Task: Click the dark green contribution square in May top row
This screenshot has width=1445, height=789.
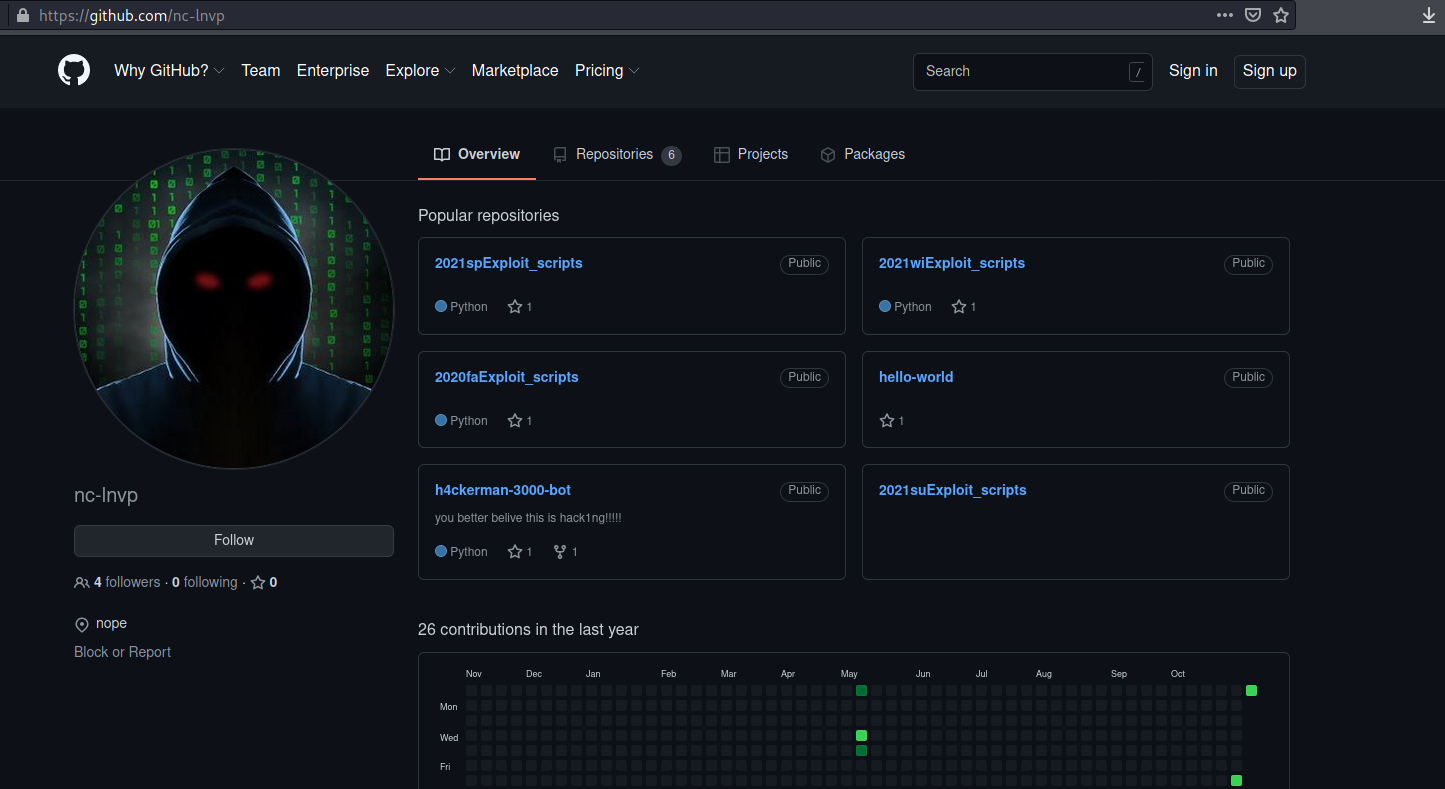Action: tap(862, 691)
